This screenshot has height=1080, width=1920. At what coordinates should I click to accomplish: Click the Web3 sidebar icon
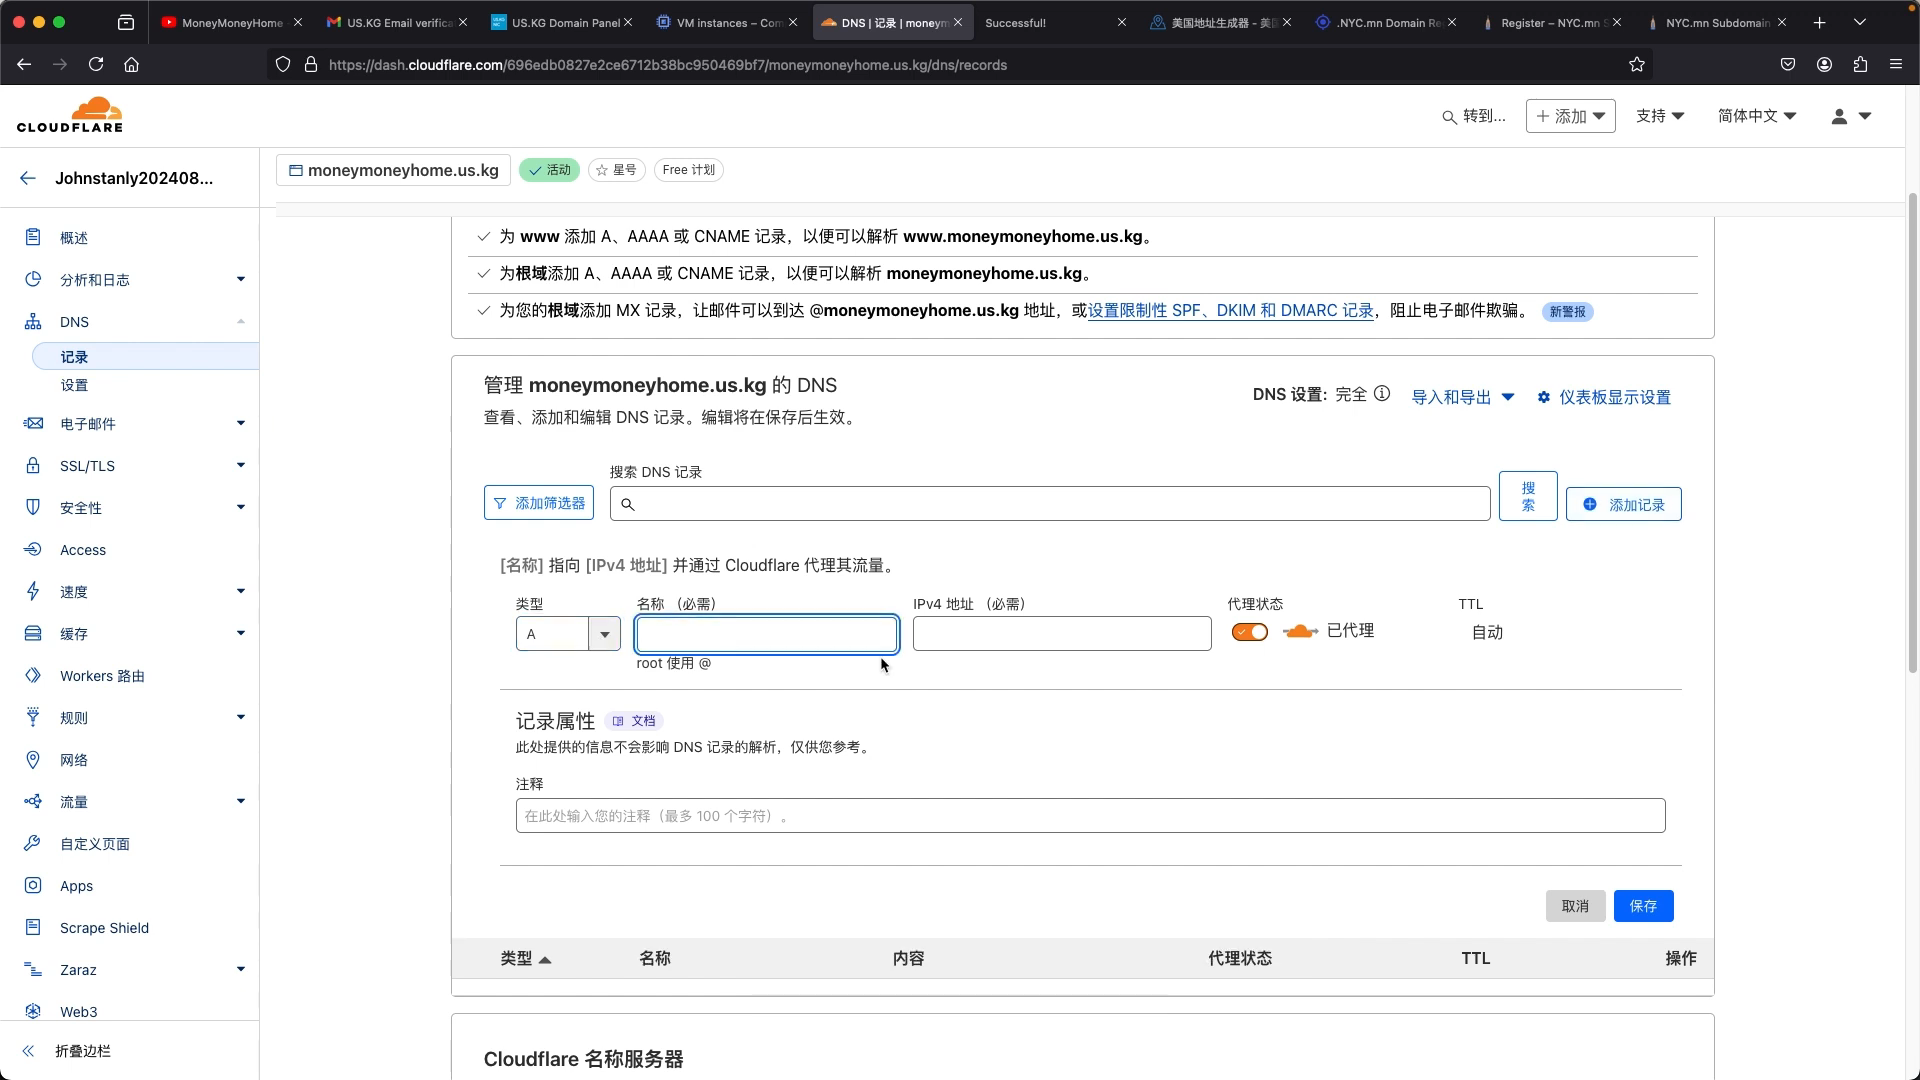point(33,1011)
